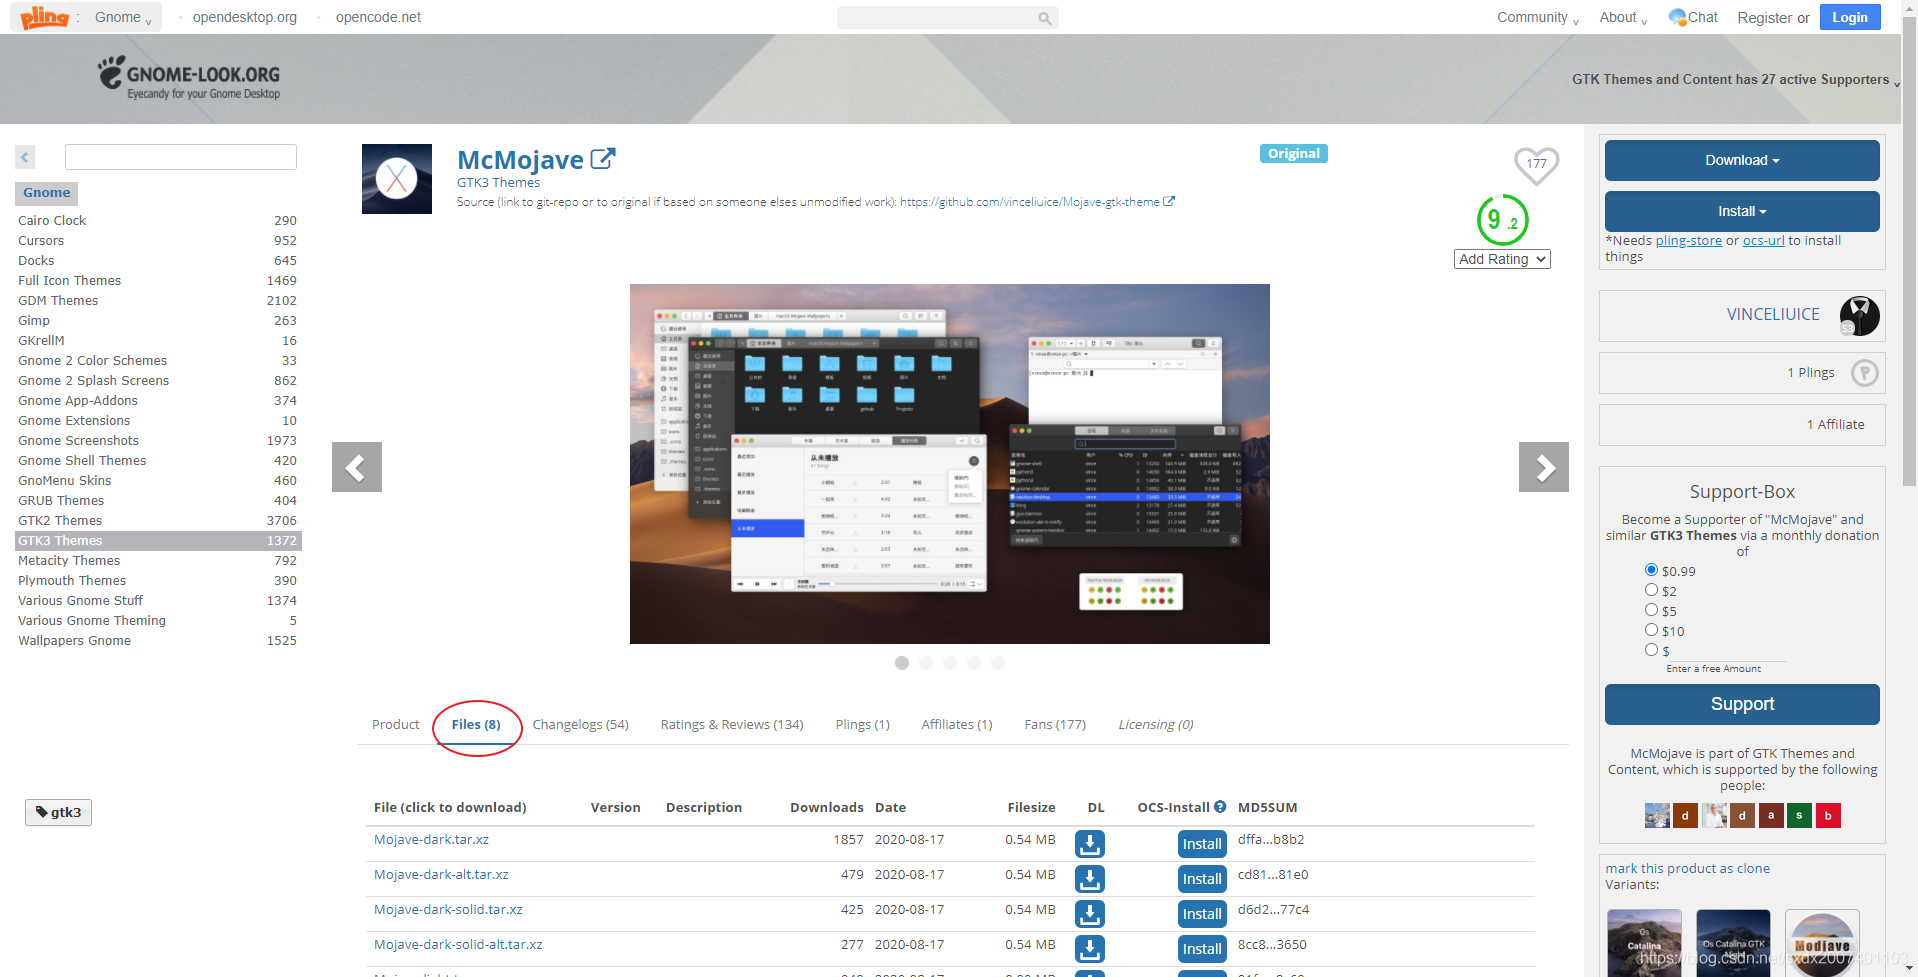1918x977 pixels.
Task: Click the search magnifier icon in top bar
Action: [1044, 18]
